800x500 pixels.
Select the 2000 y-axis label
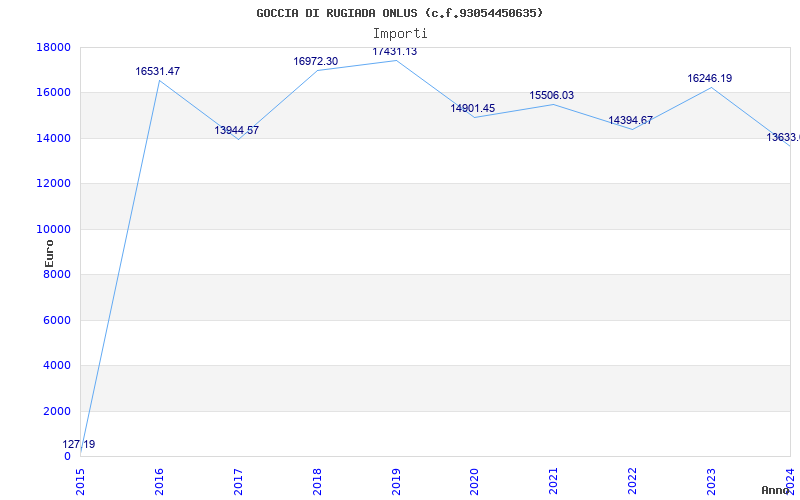57,411
